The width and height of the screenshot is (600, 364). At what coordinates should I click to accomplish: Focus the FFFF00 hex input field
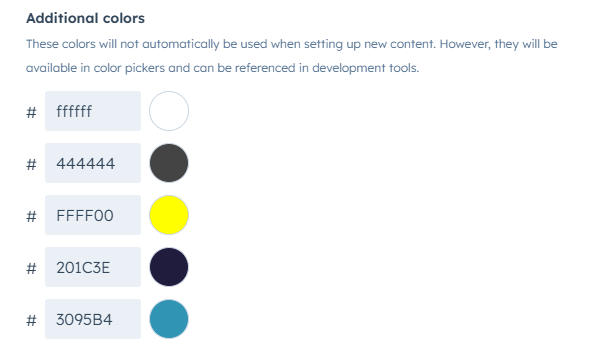(93, 215)
